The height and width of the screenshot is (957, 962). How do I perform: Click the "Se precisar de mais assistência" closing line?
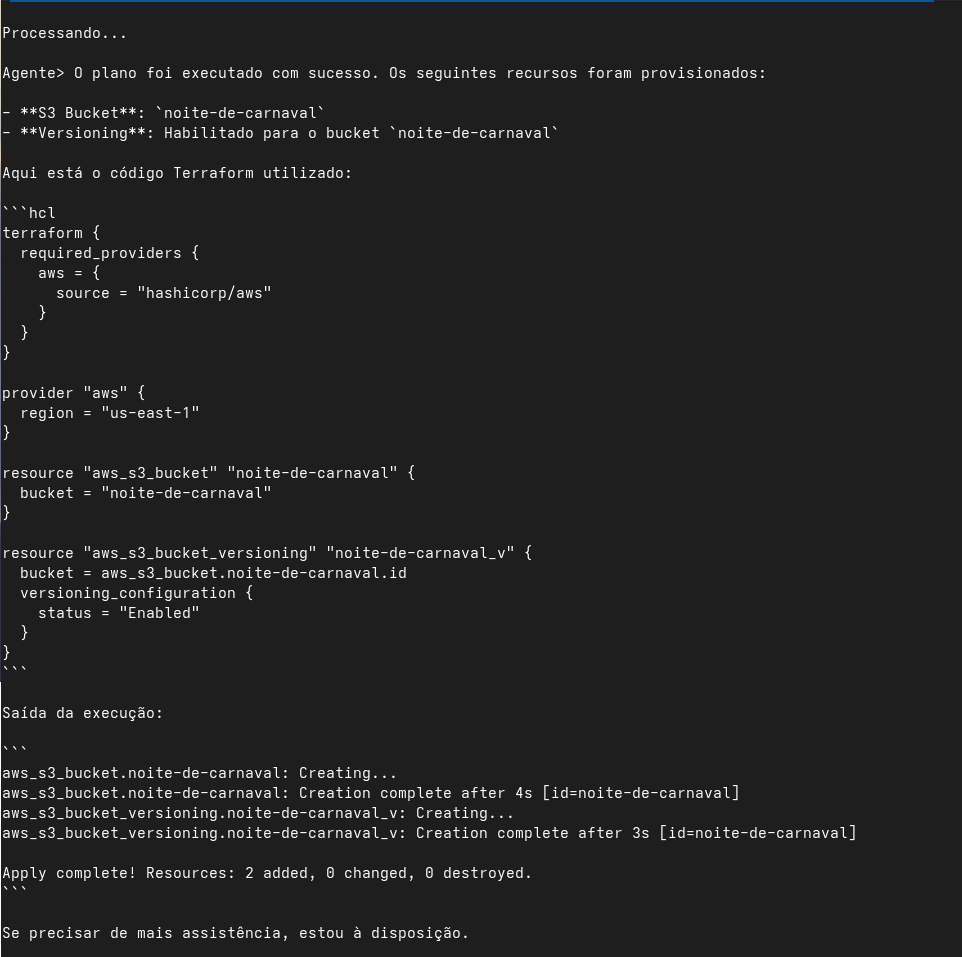click(235, 933)
